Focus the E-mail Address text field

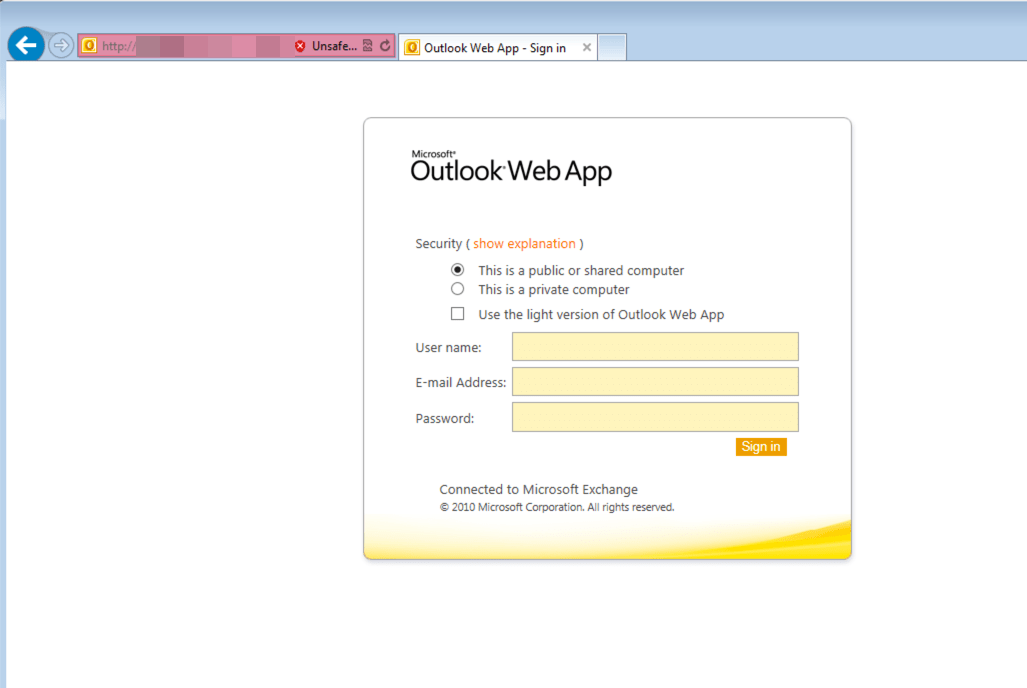[x=655, y=381]
